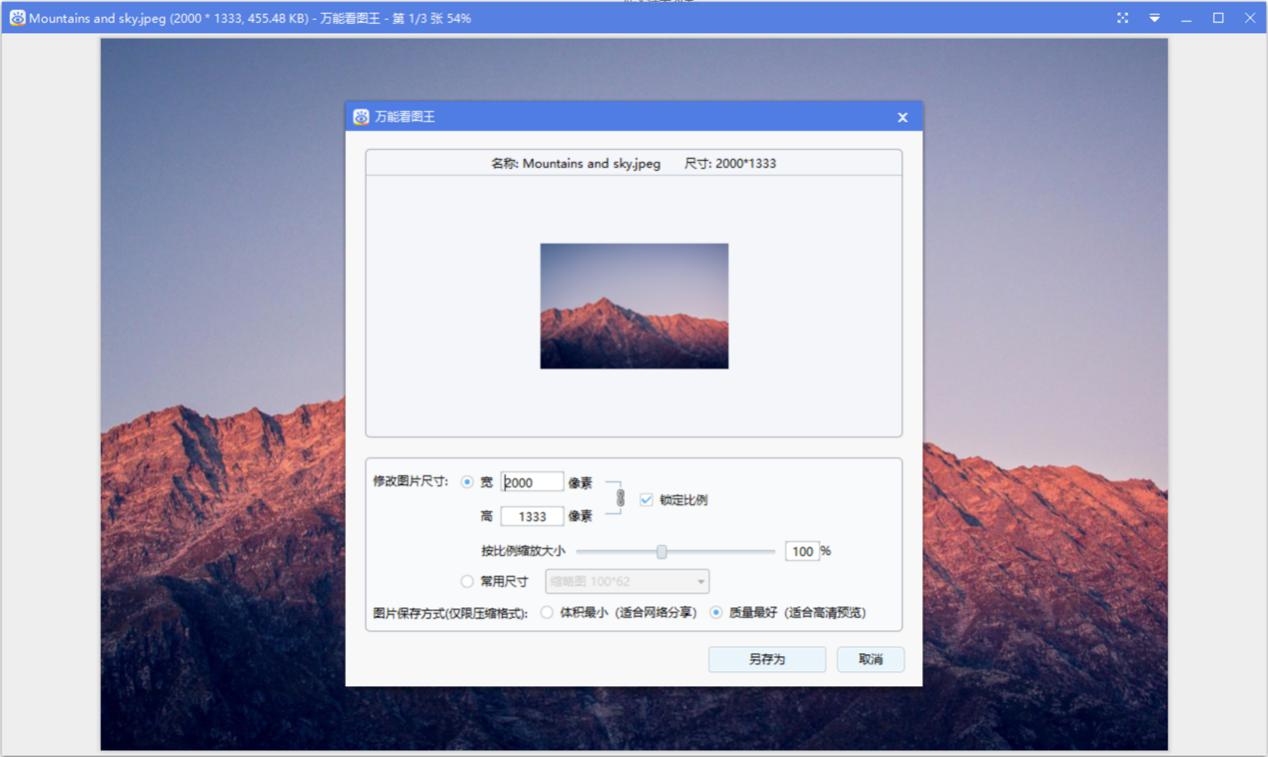The width and height of the screenshot is (1268, 757).
Task: Toggle the 锁定比例 checkbox
Action: pyautogui.click(x=646, y=500)
